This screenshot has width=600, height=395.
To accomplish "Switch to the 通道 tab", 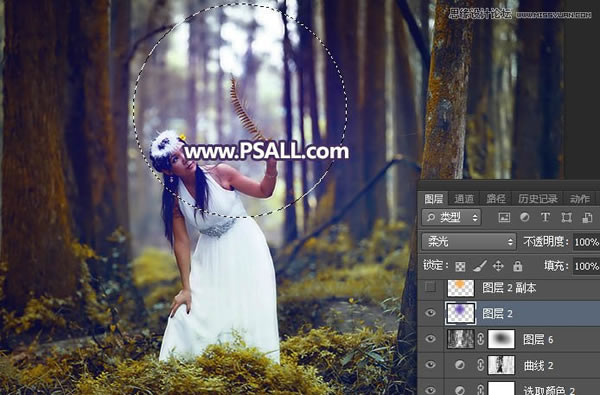I will 464,199.
